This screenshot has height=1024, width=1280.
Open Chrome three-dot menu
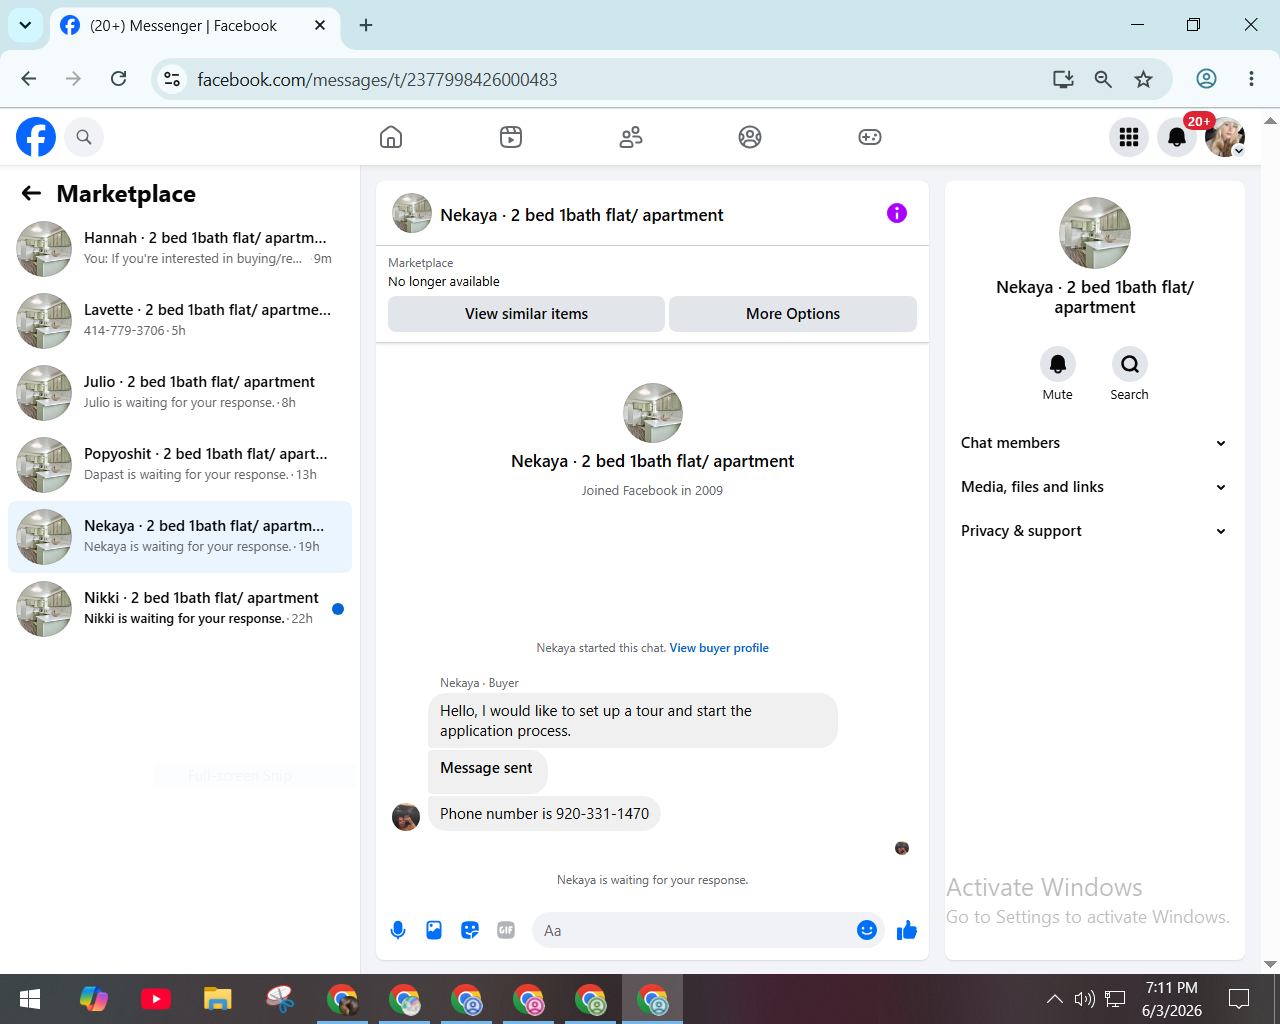click(x=1251, y=79)
